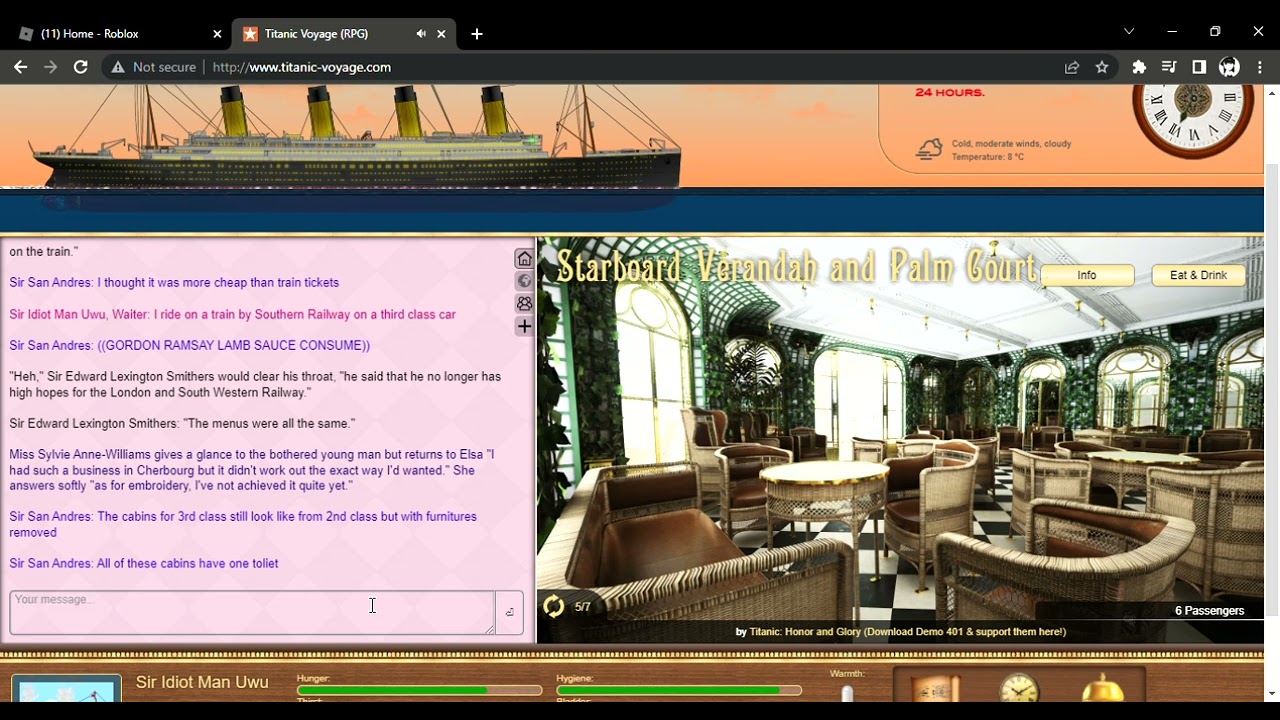
Task: Click the Sir Idiot Man Uwu character name
Action: click(202, 683)
